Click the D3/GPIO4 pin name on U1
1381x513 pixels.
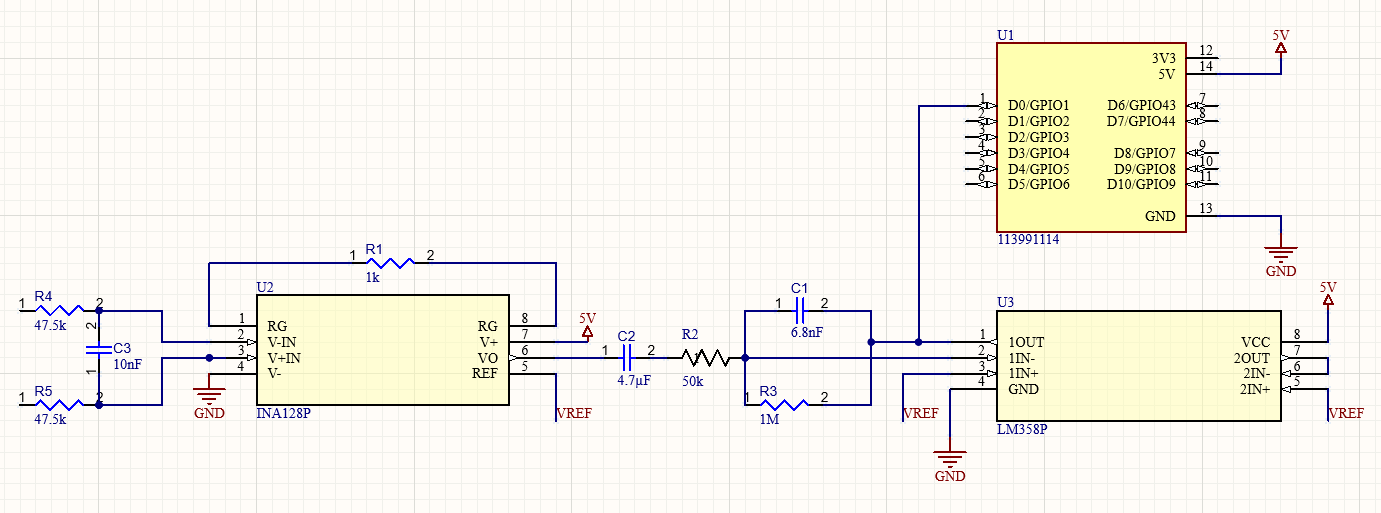coord(1039,153)
